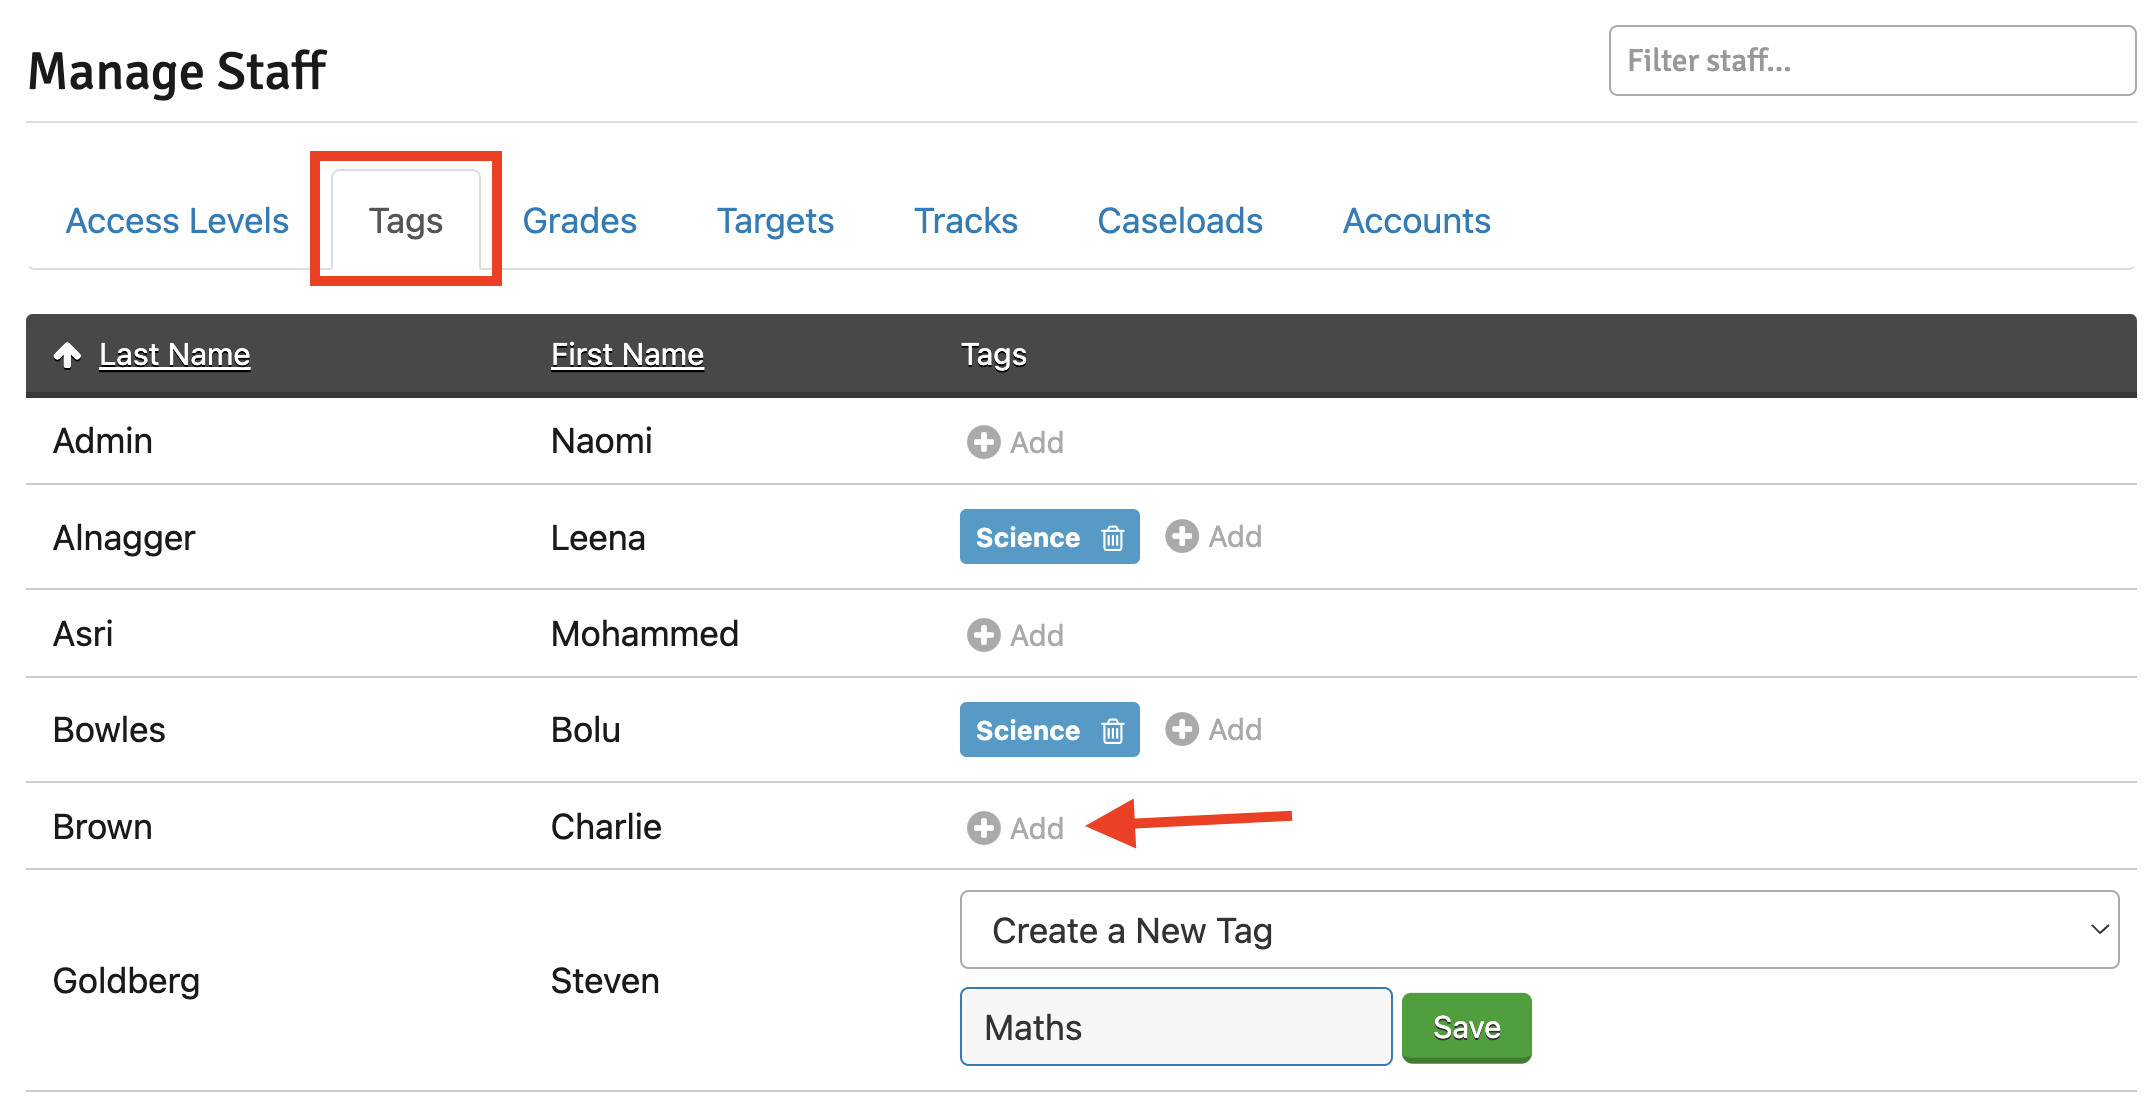This screenshot has height=1100, width=2148.
Task: Click the plus icon next to Bolu's Science tag
Action: pos(1182,729)
